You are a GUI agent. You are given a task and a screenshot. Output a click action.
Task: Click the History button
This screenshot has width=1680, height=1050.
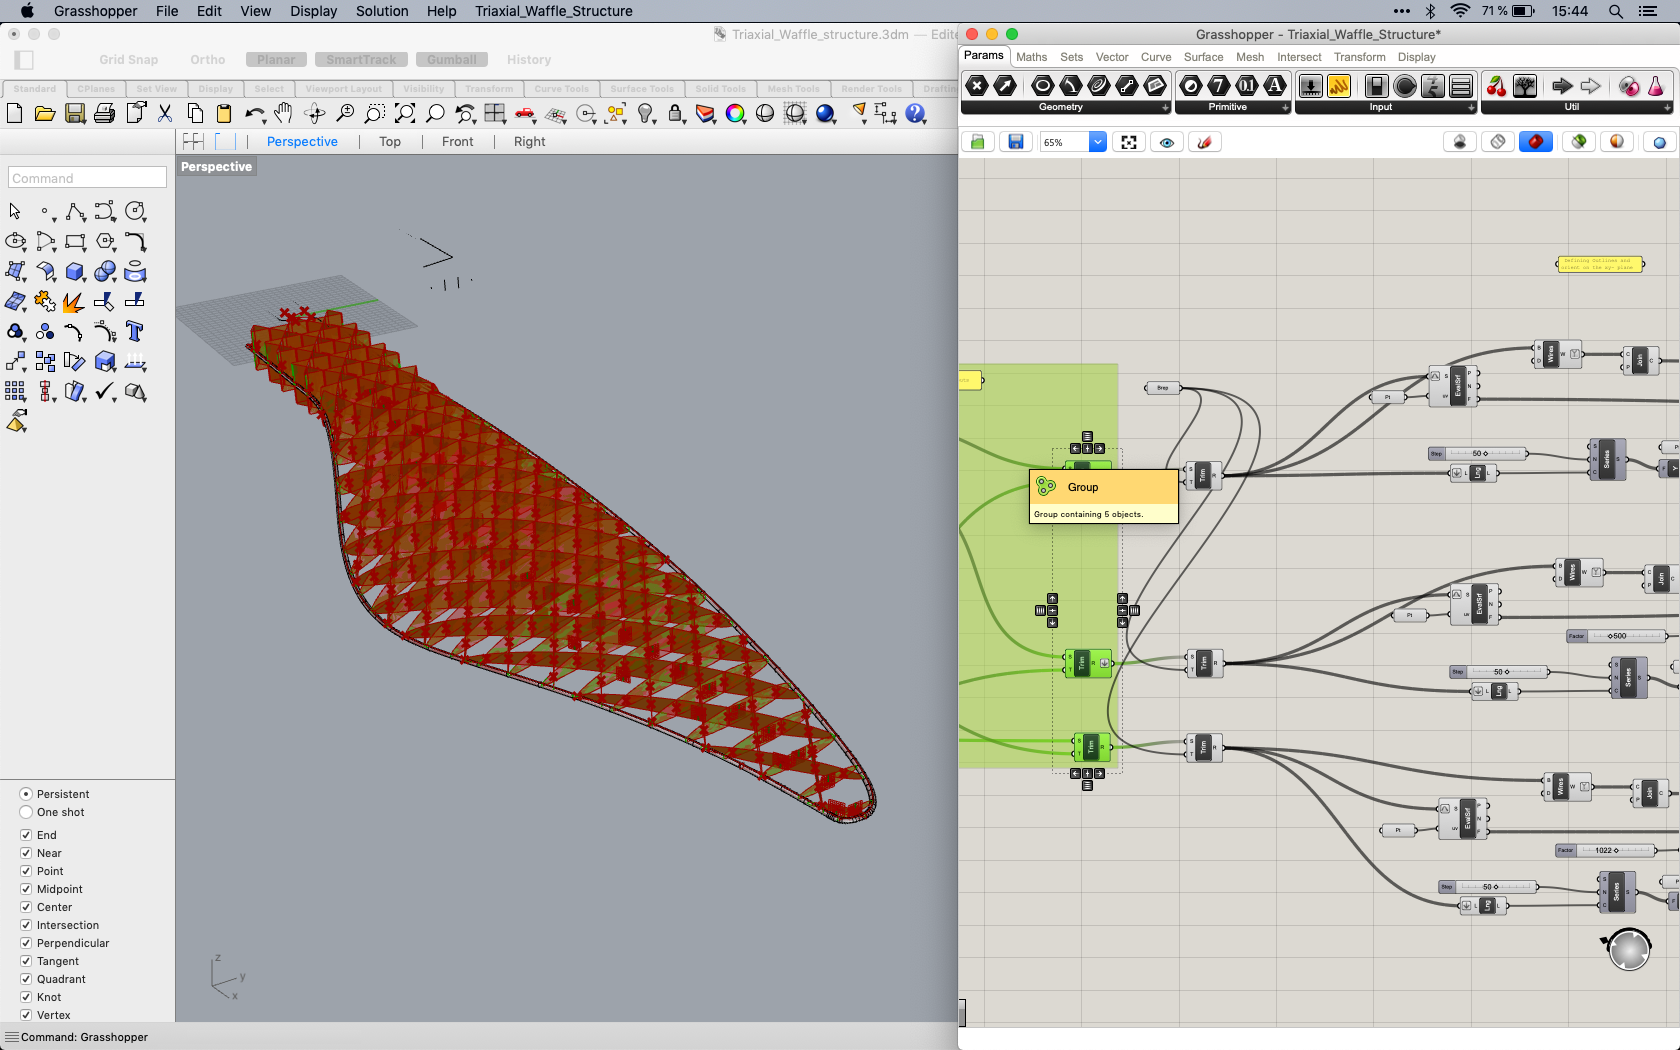click(x=529, y=60)
